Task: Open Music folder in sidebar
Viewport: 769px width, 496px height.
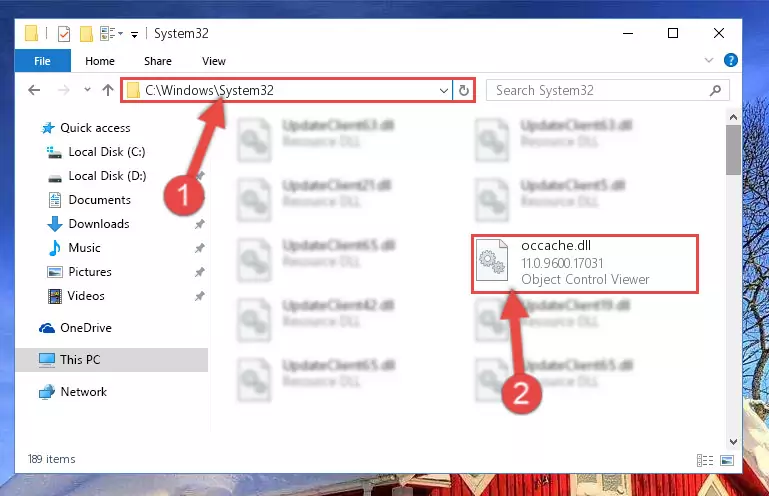Action: [x=75, y=248]
